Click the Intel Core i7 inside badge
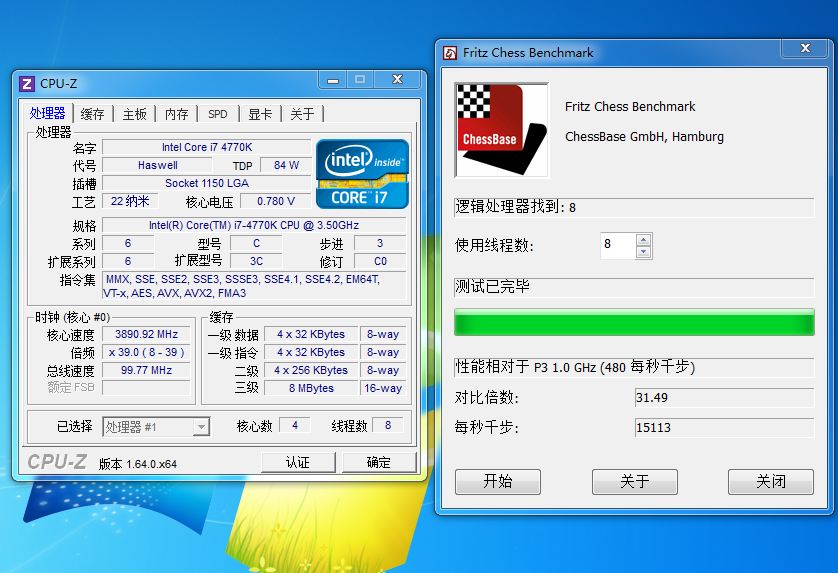838x573 pixels. (x=362, y=174)
